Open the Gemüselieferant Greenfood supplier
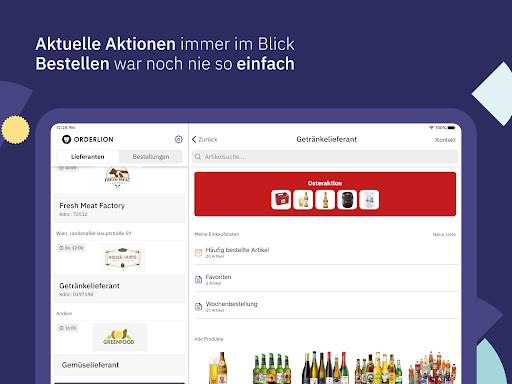Screen dimensions: 512x384 120,348
